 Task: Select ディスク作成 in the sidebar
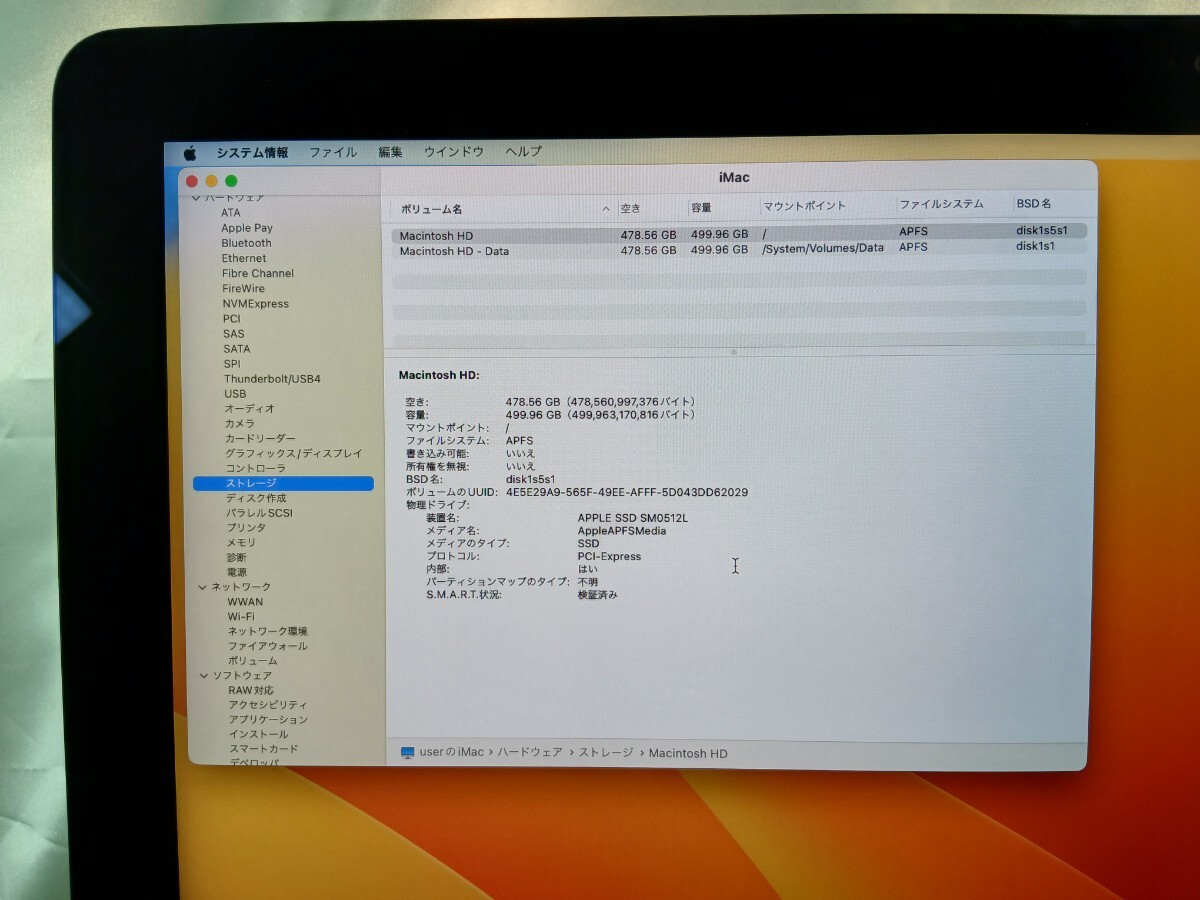click(256, 498)
